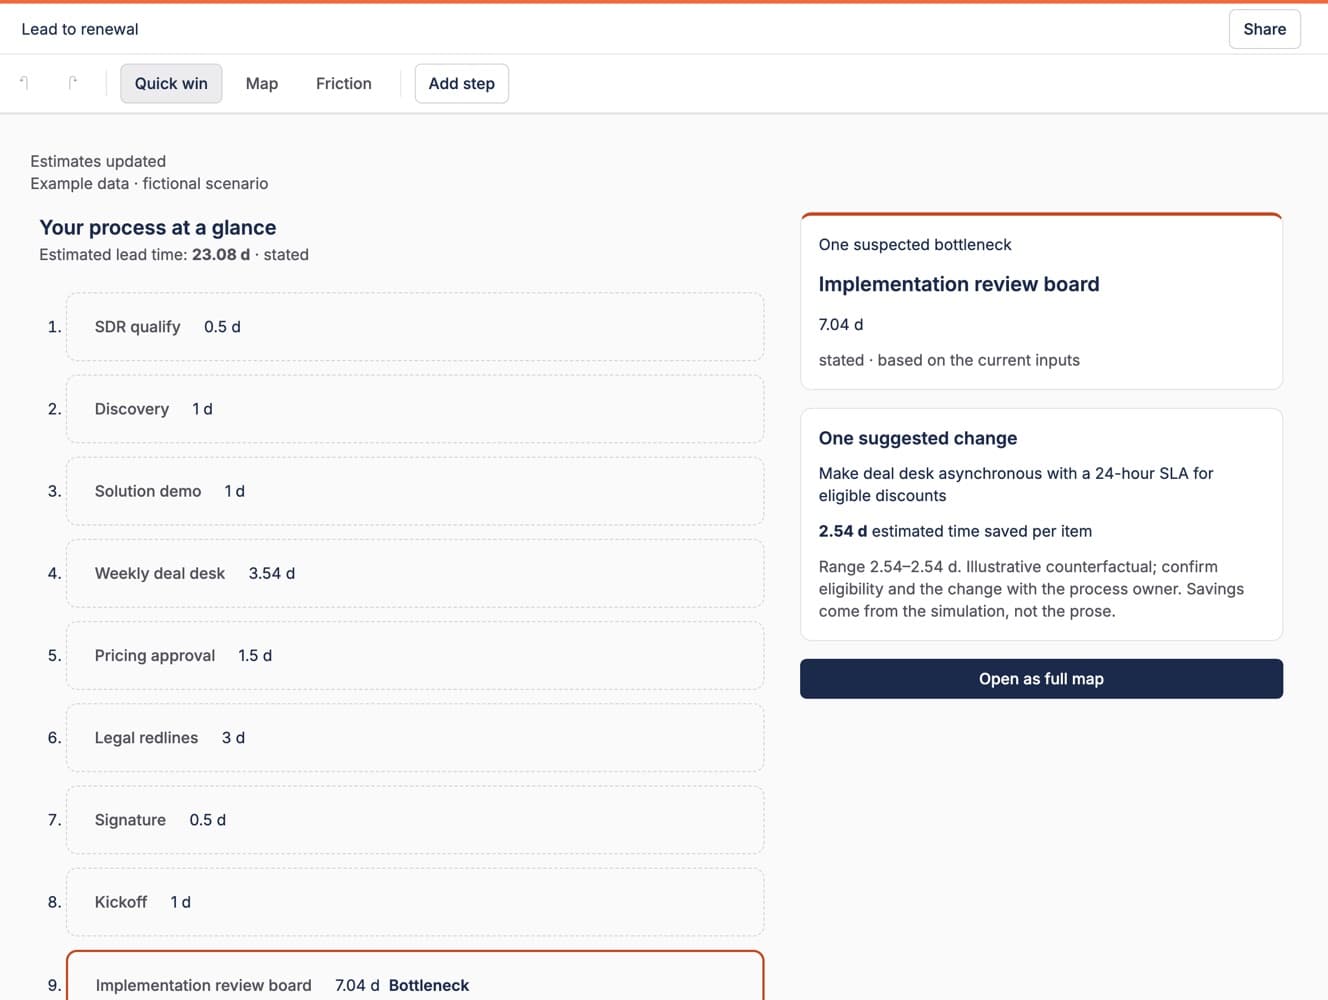Viewport: 1328px width, 1000px height.
Task: Click the estimated lead time 23.08 d
Action: (221, 254)
